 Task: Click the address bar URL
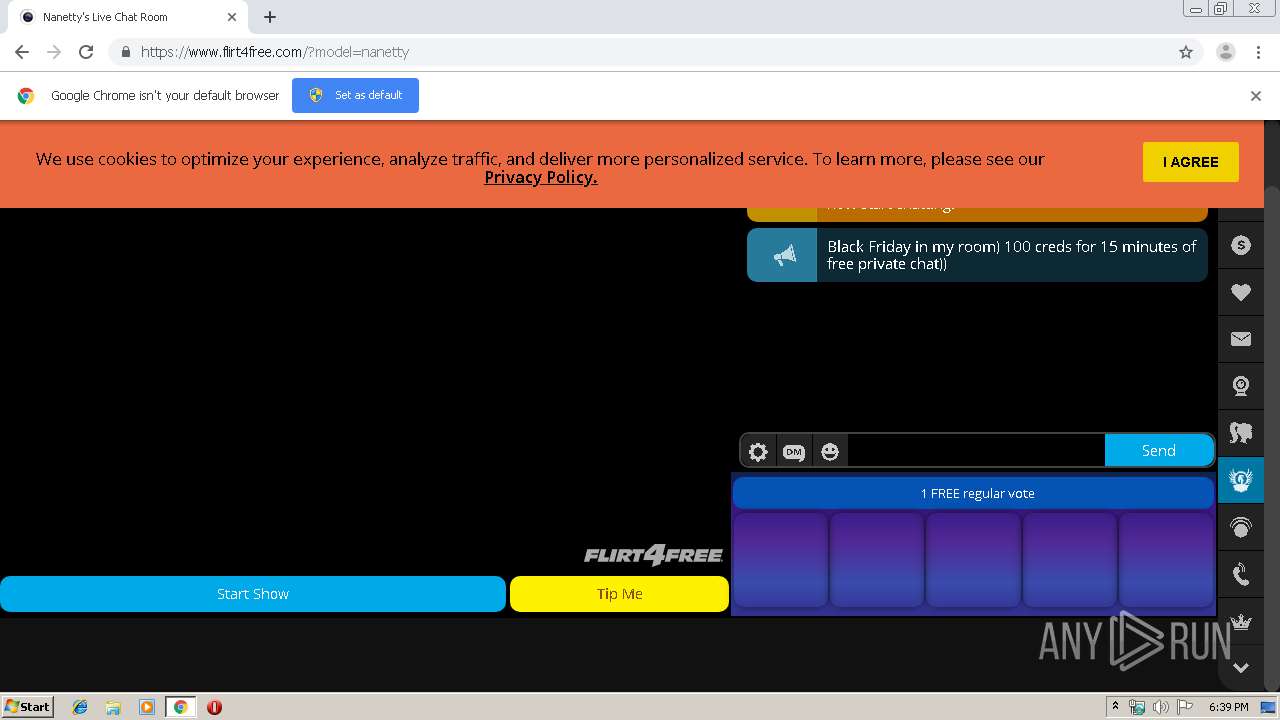pyautogui.click(x=275, y=52)
